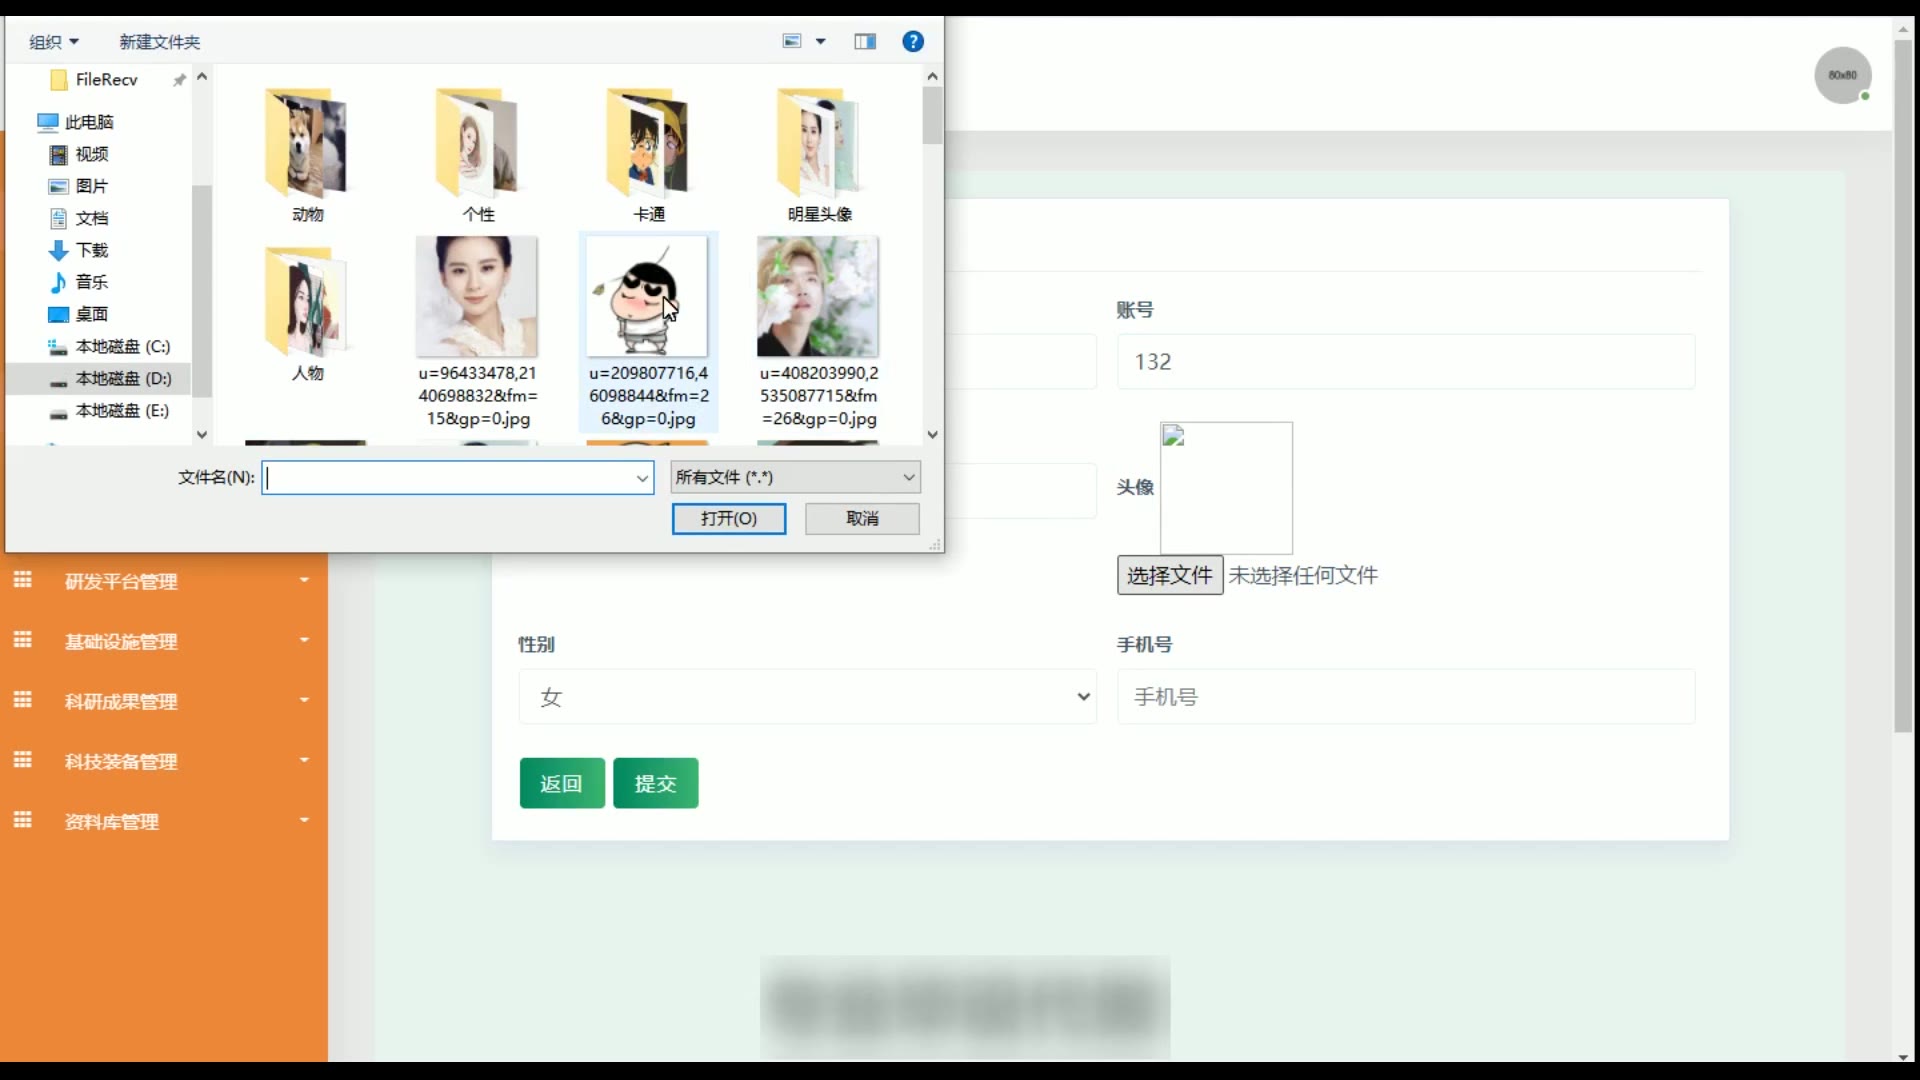The image size is (1920, 1080).
Task: Click the green 提交 button
Action: tap(655, 783)
